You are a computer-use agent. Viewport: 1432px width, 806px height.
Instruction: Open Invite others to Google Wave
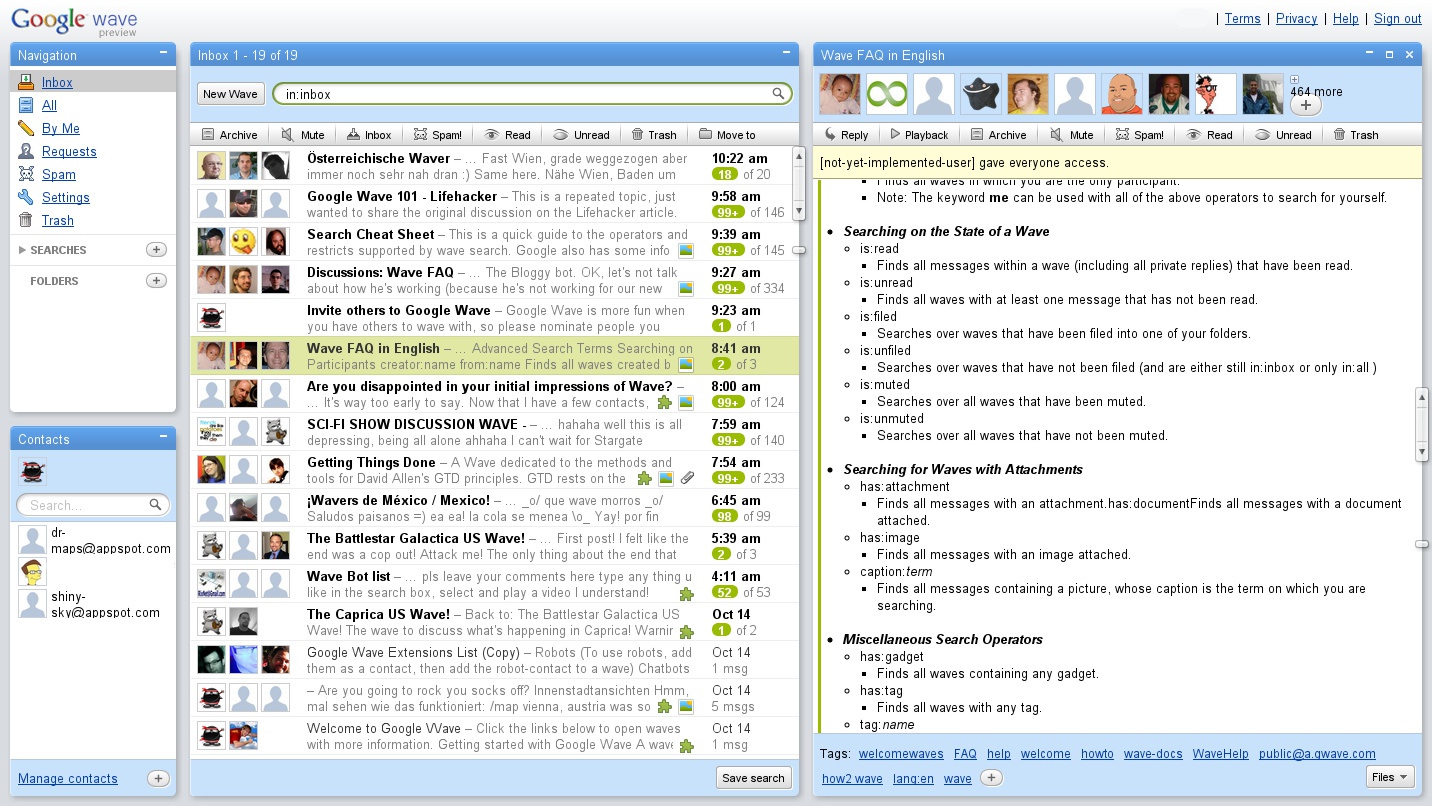(x=495, y=318)
